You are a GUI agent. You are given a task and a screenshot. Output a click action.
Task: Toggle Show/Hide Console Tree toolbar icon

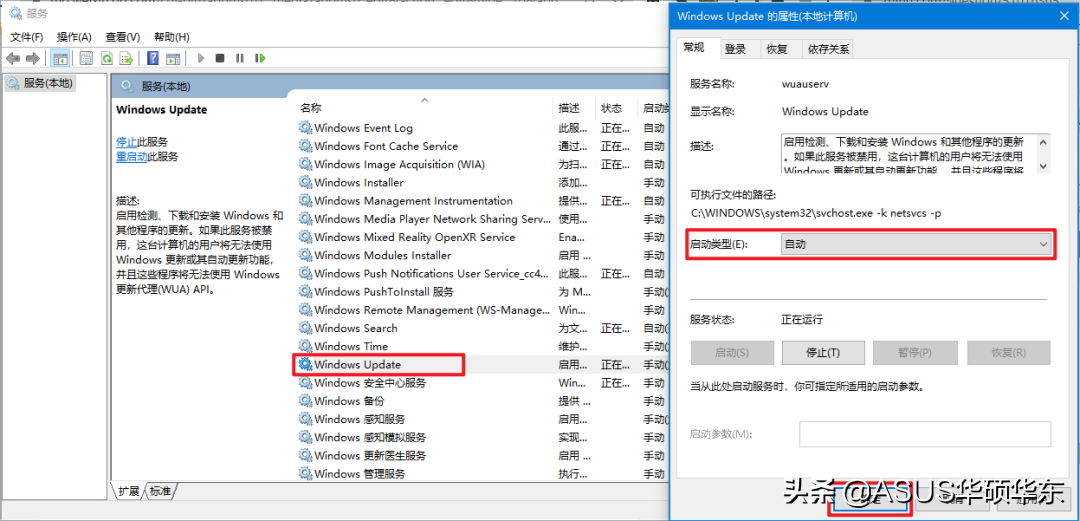(60, 58)
